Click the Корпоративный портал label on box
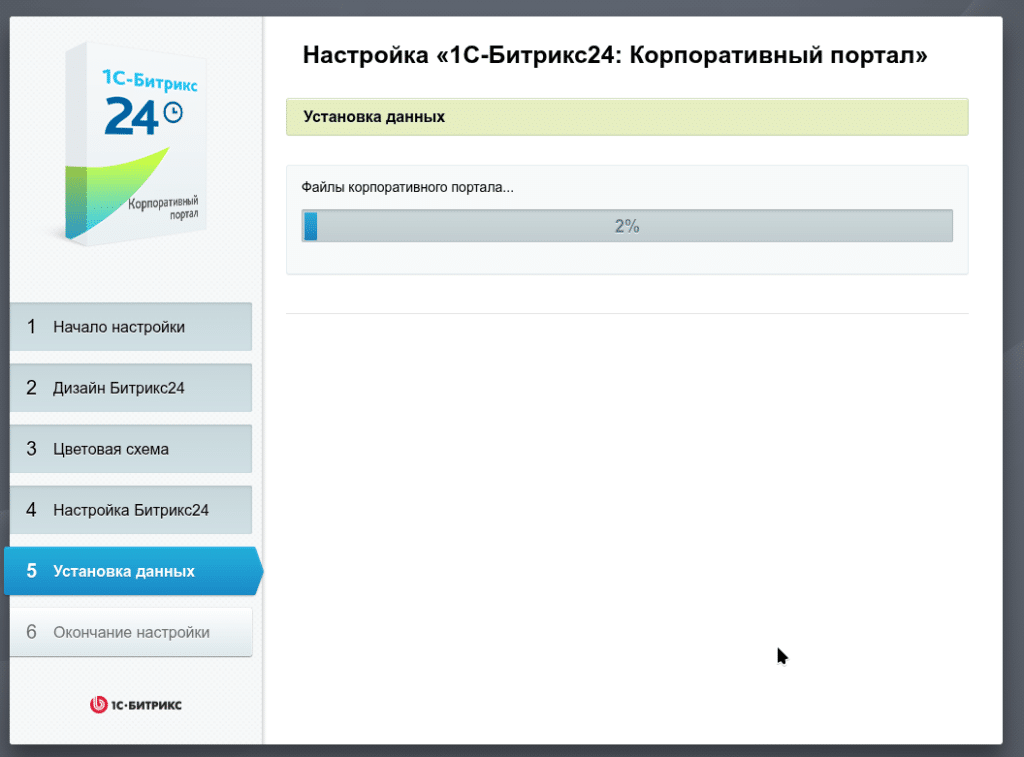The height and width of the screenshot is (757, 1024). [164, 208]
